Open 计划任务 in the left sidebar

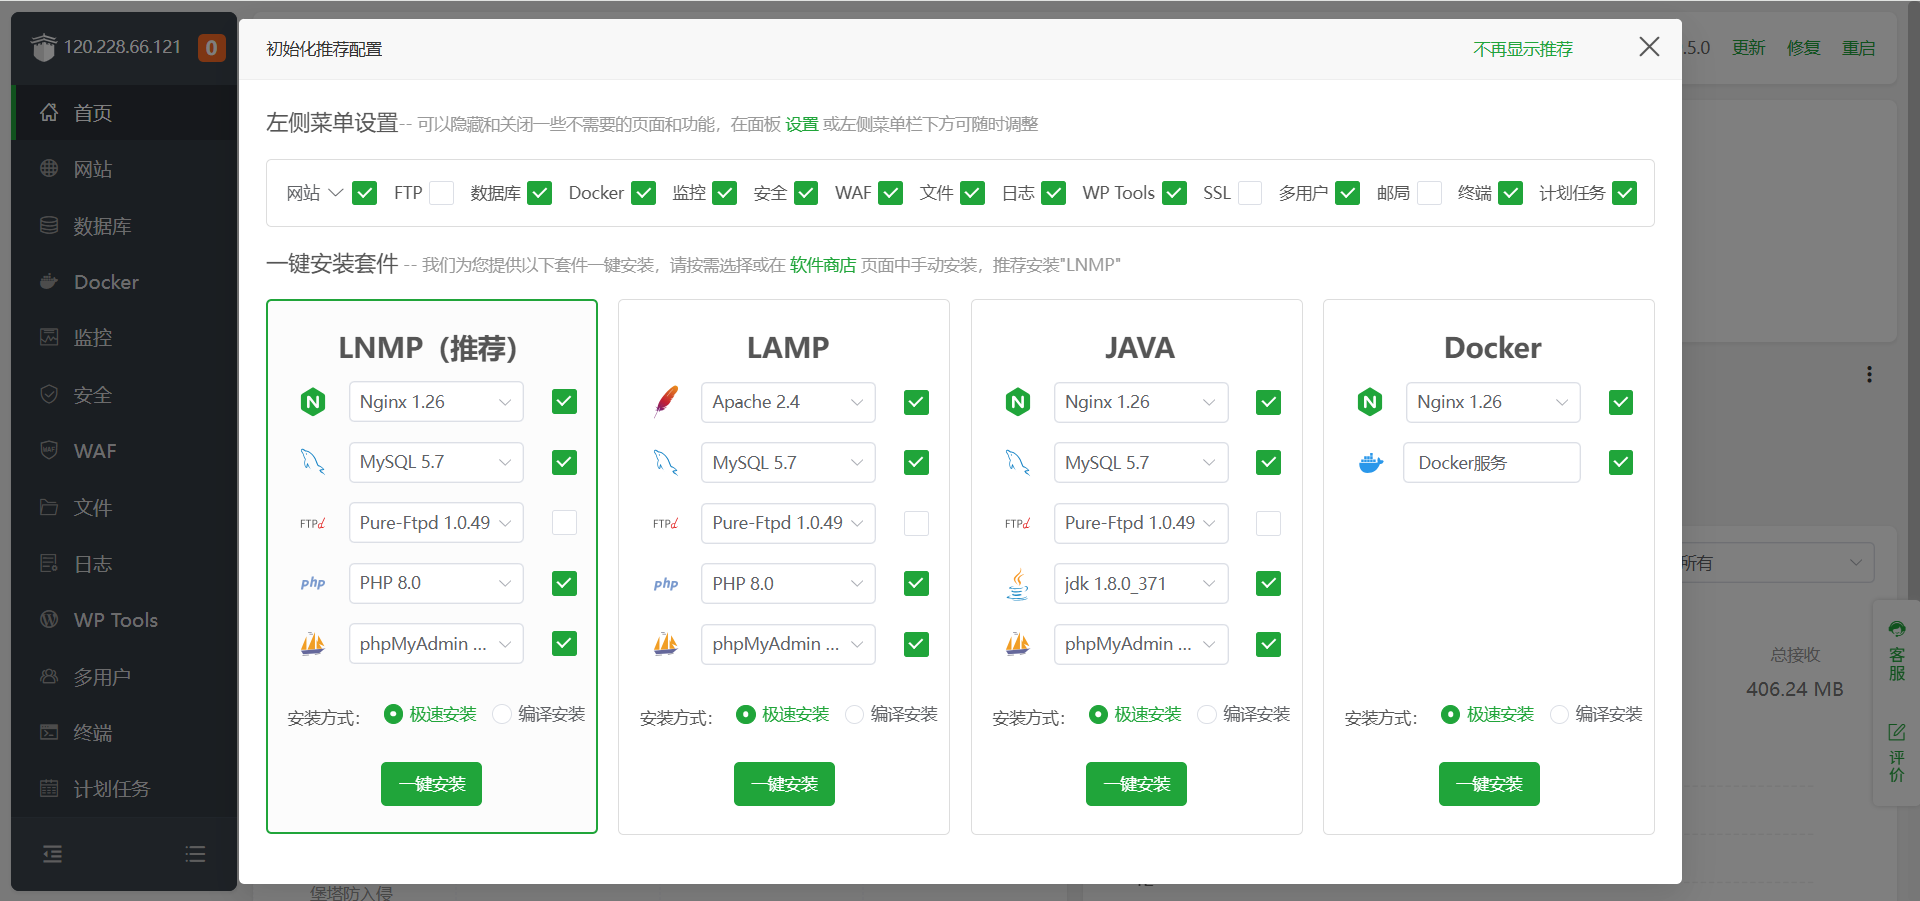tap(125, 789)
